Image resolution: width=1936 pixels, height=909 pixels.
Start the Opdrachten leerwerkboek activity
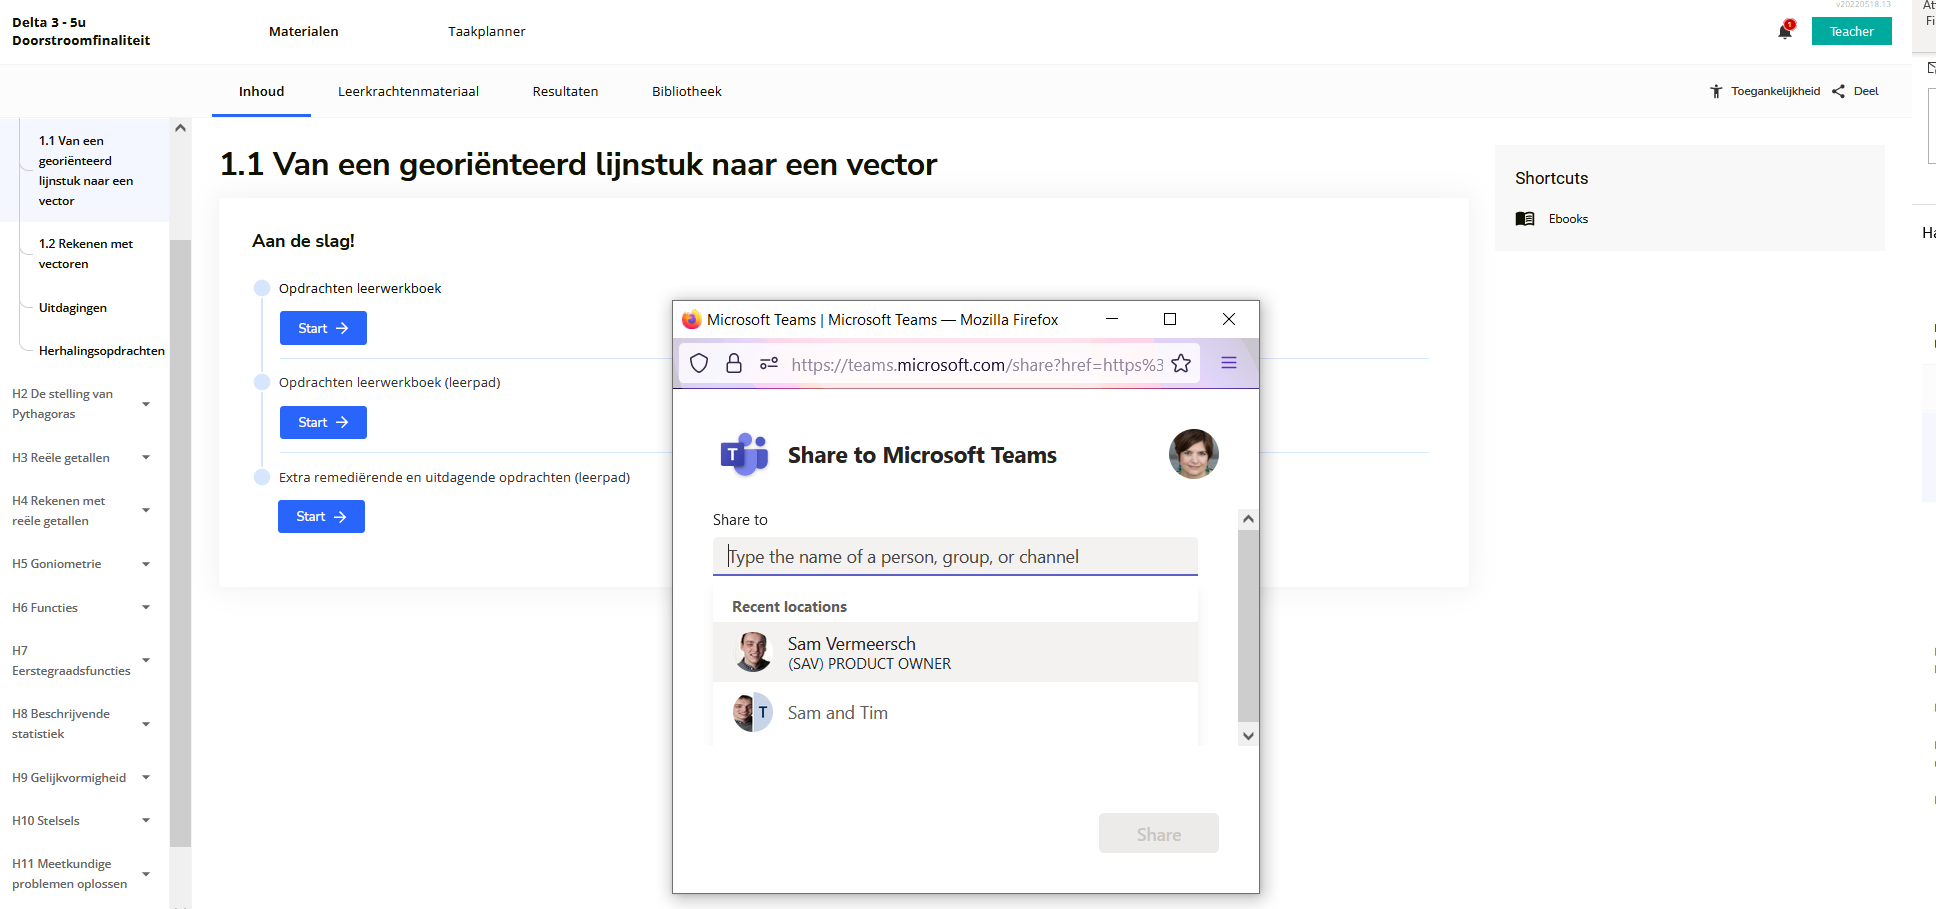tap(323, 328)
